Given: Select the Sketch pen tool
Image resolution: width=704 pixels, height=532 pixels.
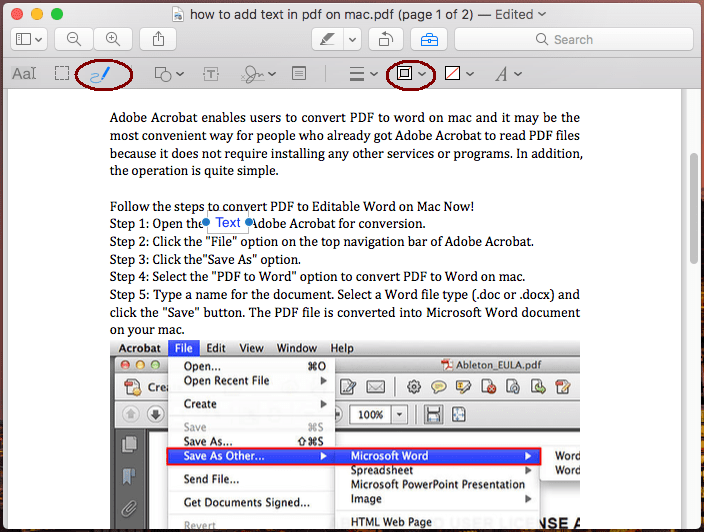Looking at the screenshot, I should (101, 75).
